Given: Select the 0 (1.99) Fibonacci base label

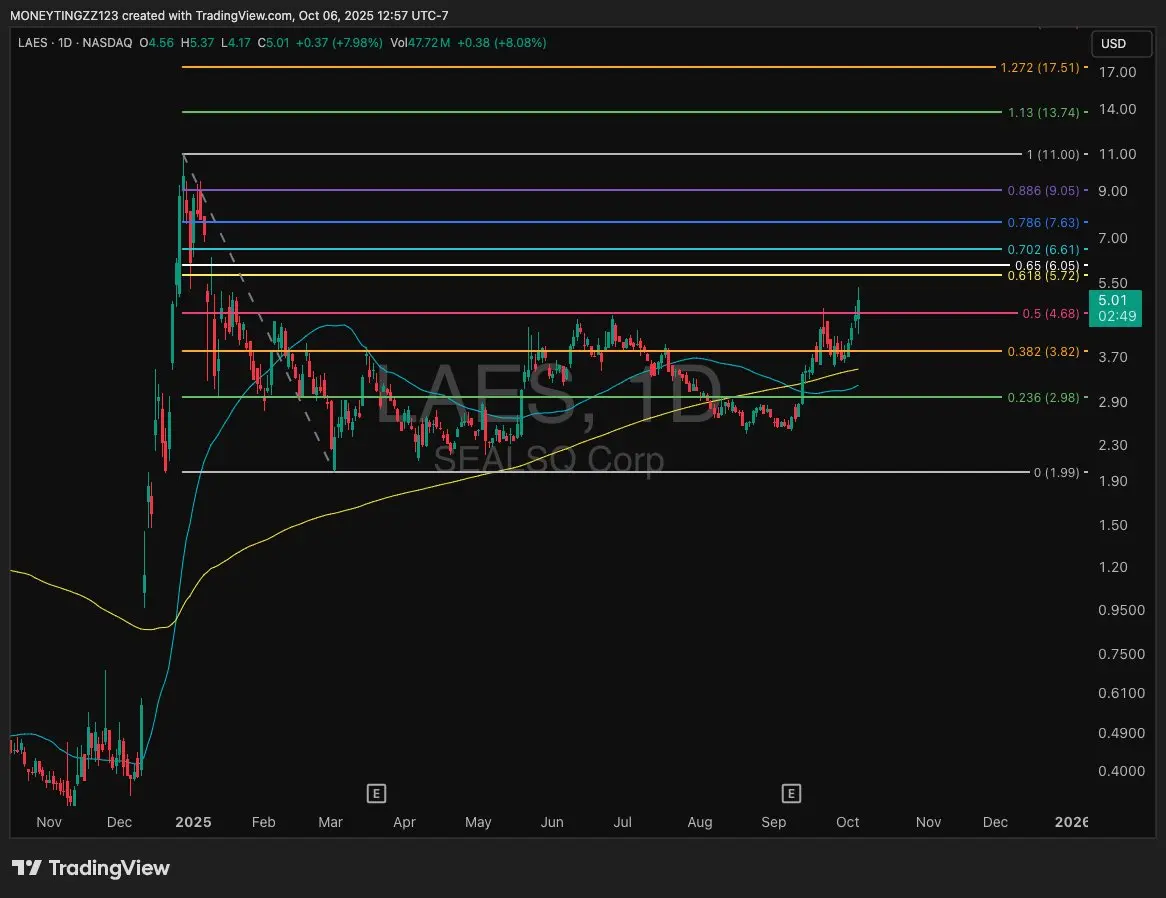Looking at the screenshot, I should click(x=1057, y=472).
